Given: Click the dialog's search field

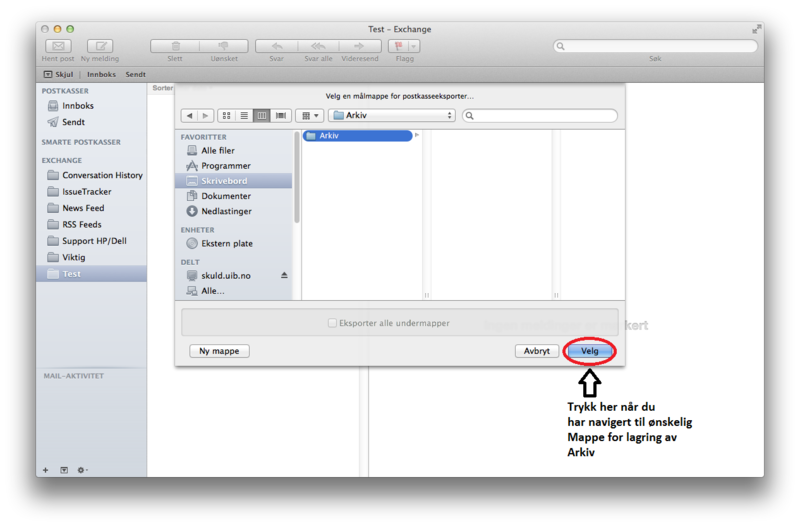Looking at the screenshot, I should click(x=540, y=116).
